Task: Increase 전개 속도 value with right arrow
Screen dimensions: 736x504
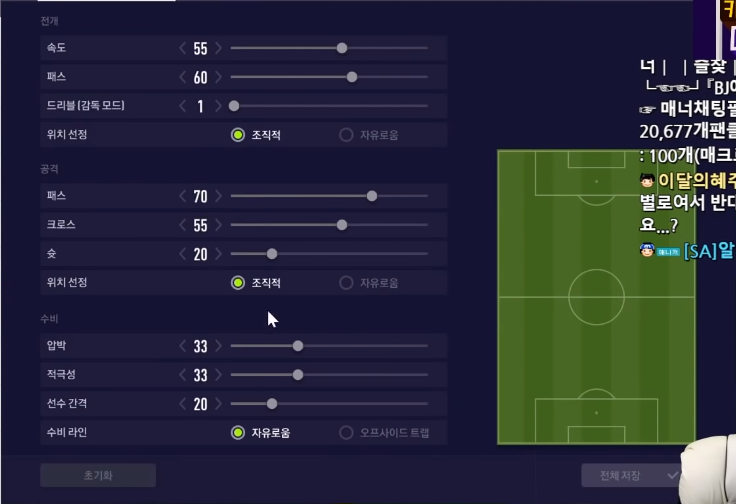Action: tap(219, 48)
